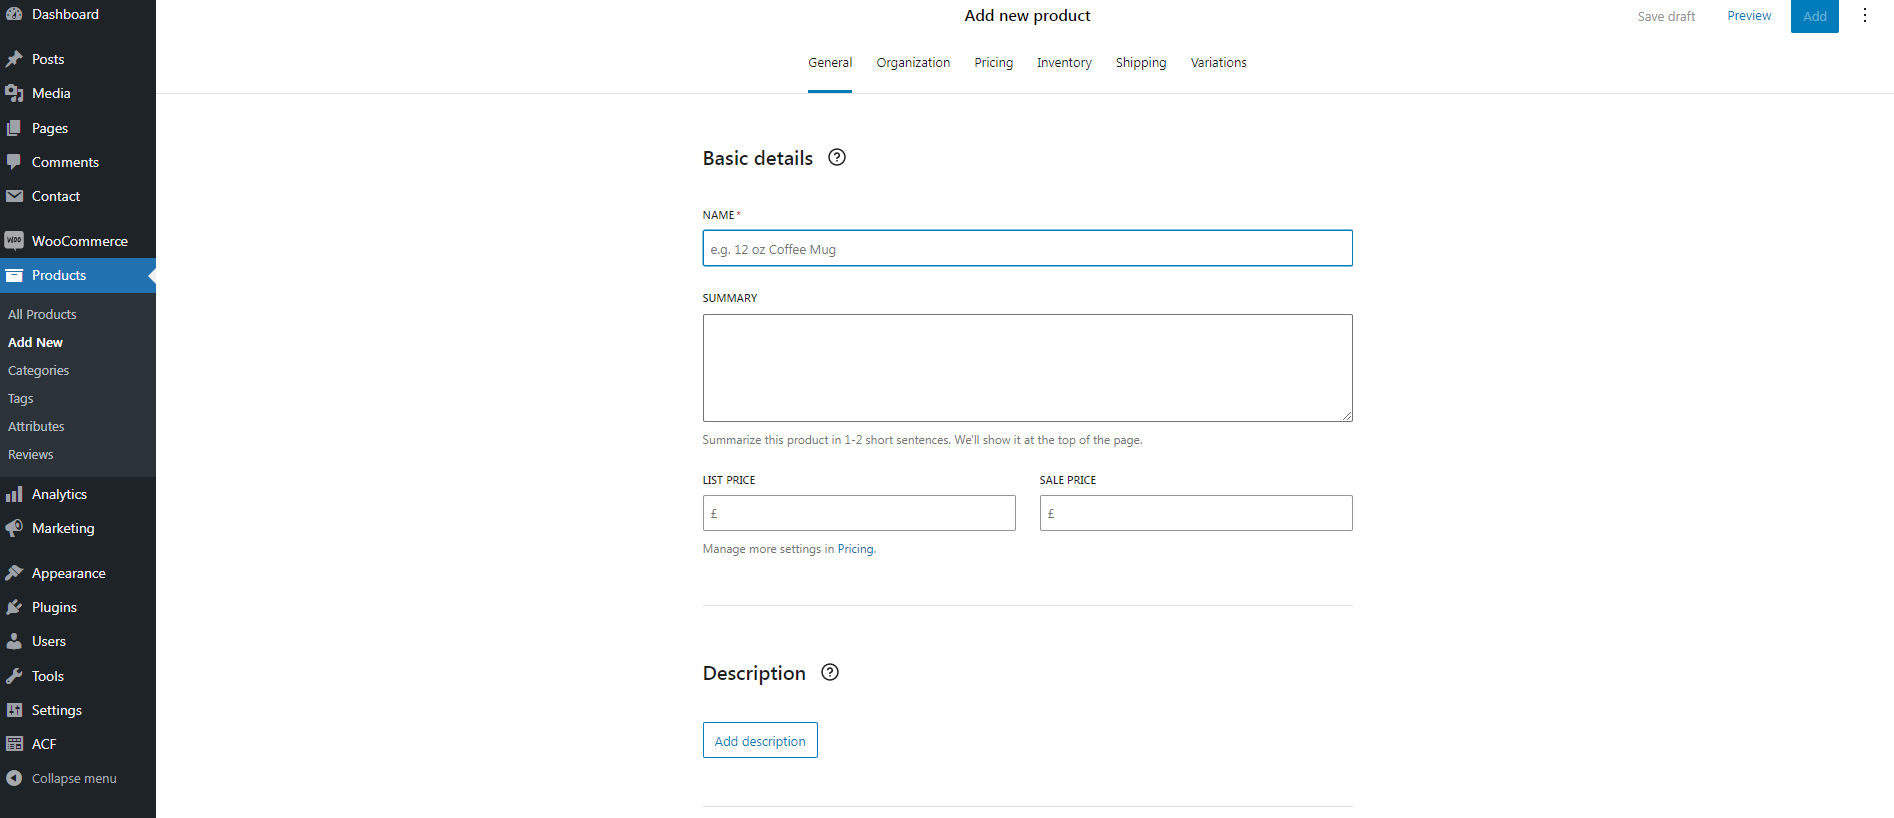This screenshot has height=818, width=1894.
Task: Open the Analytics menu label
Action: coord(59,494)
